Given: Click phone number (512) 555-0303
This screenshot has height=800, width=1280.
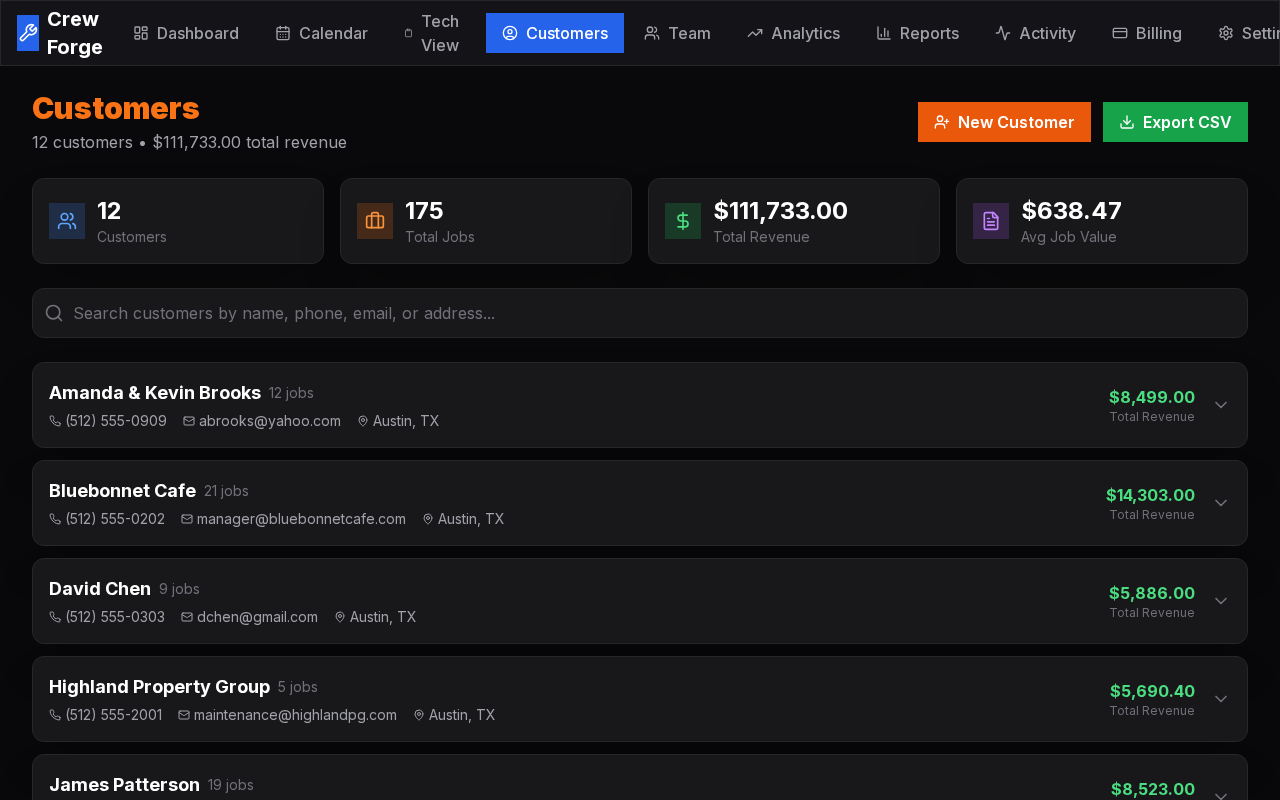Looking at the screenshot, I should pos(115,617).
